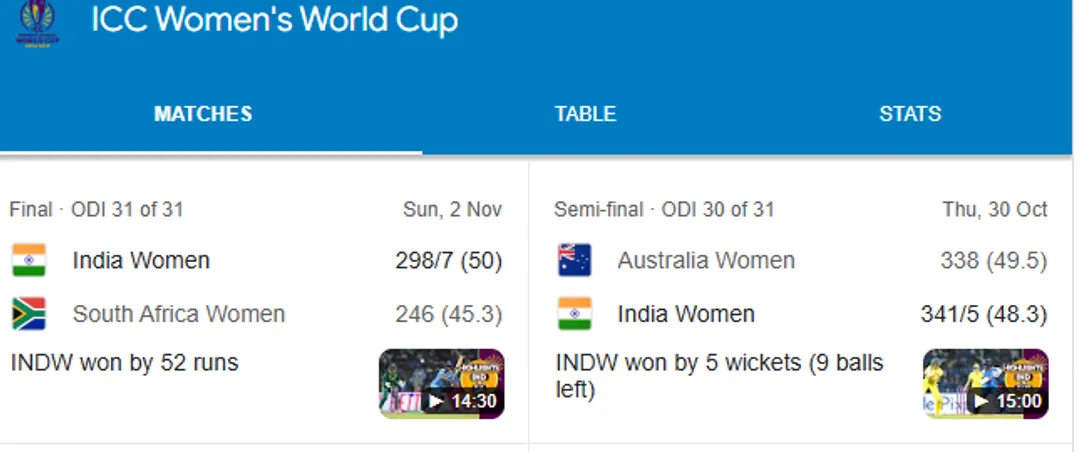Image resolution: width=1080 pixels, height=452 pixels.
Task: Click India's 298/7 (50) score
Action: (448, 261)
